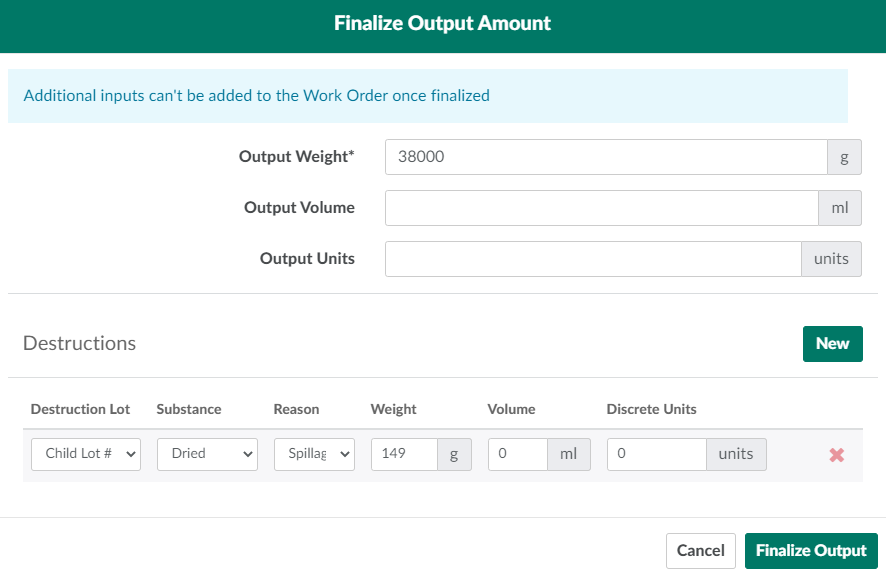Edit the destruction Weight value 149

[404, 454]
